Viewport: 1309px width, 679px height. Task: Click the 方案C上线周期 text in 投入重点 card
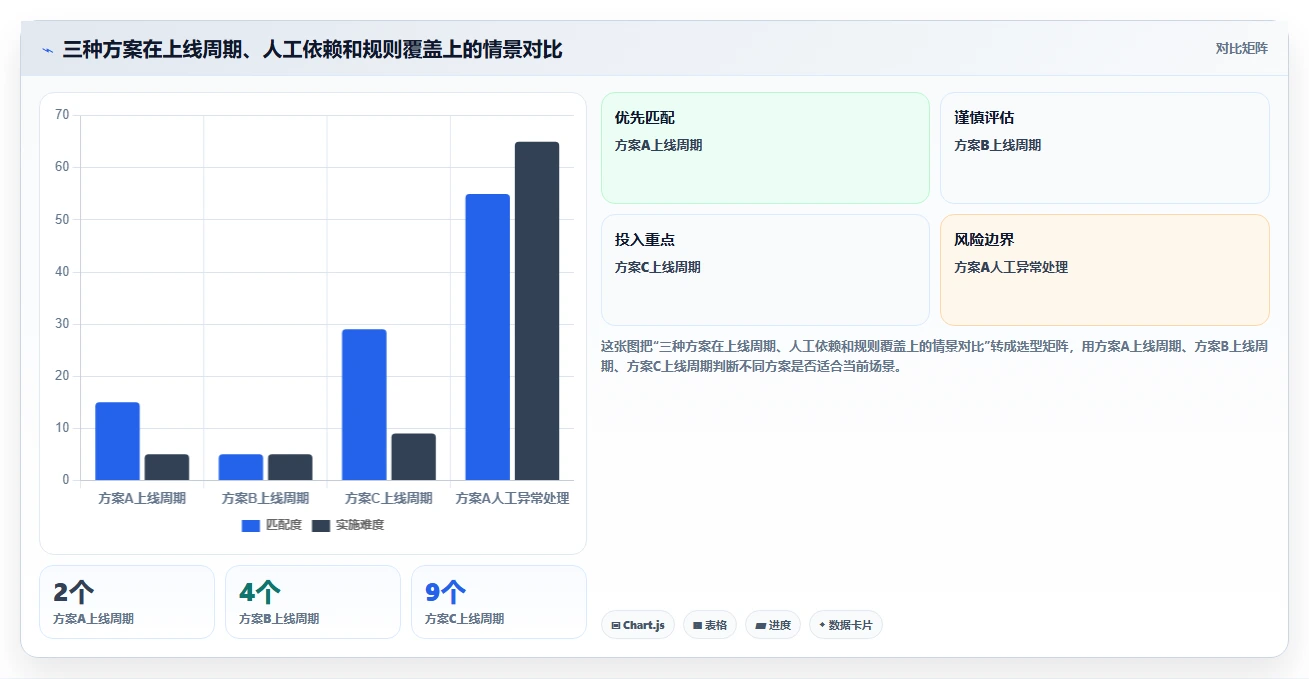pos(658,267)
